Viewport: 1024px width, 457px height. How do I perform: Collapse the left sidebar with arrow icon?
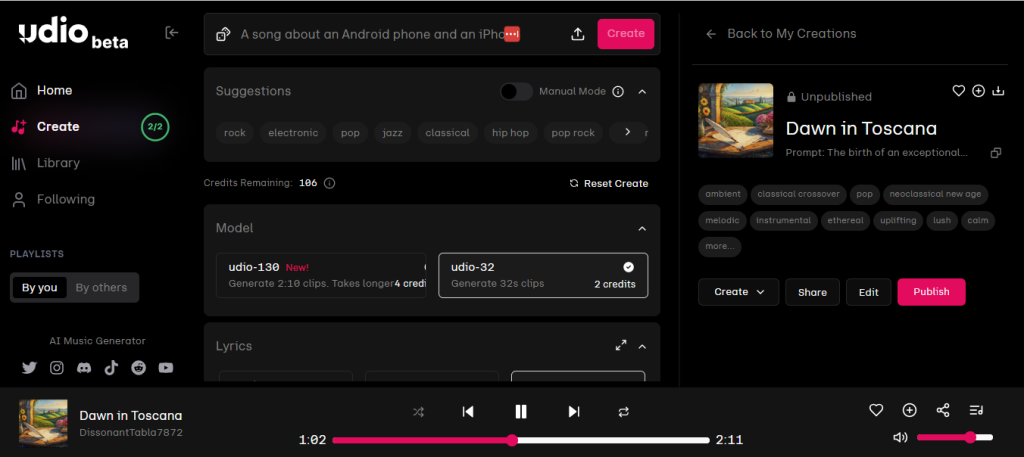point(172,33)
